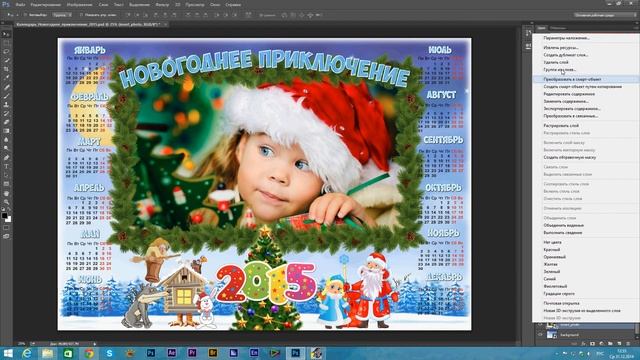Screen dimensions: 640x360
Task: Open the Редактирование menu
Action: (46, 5)
